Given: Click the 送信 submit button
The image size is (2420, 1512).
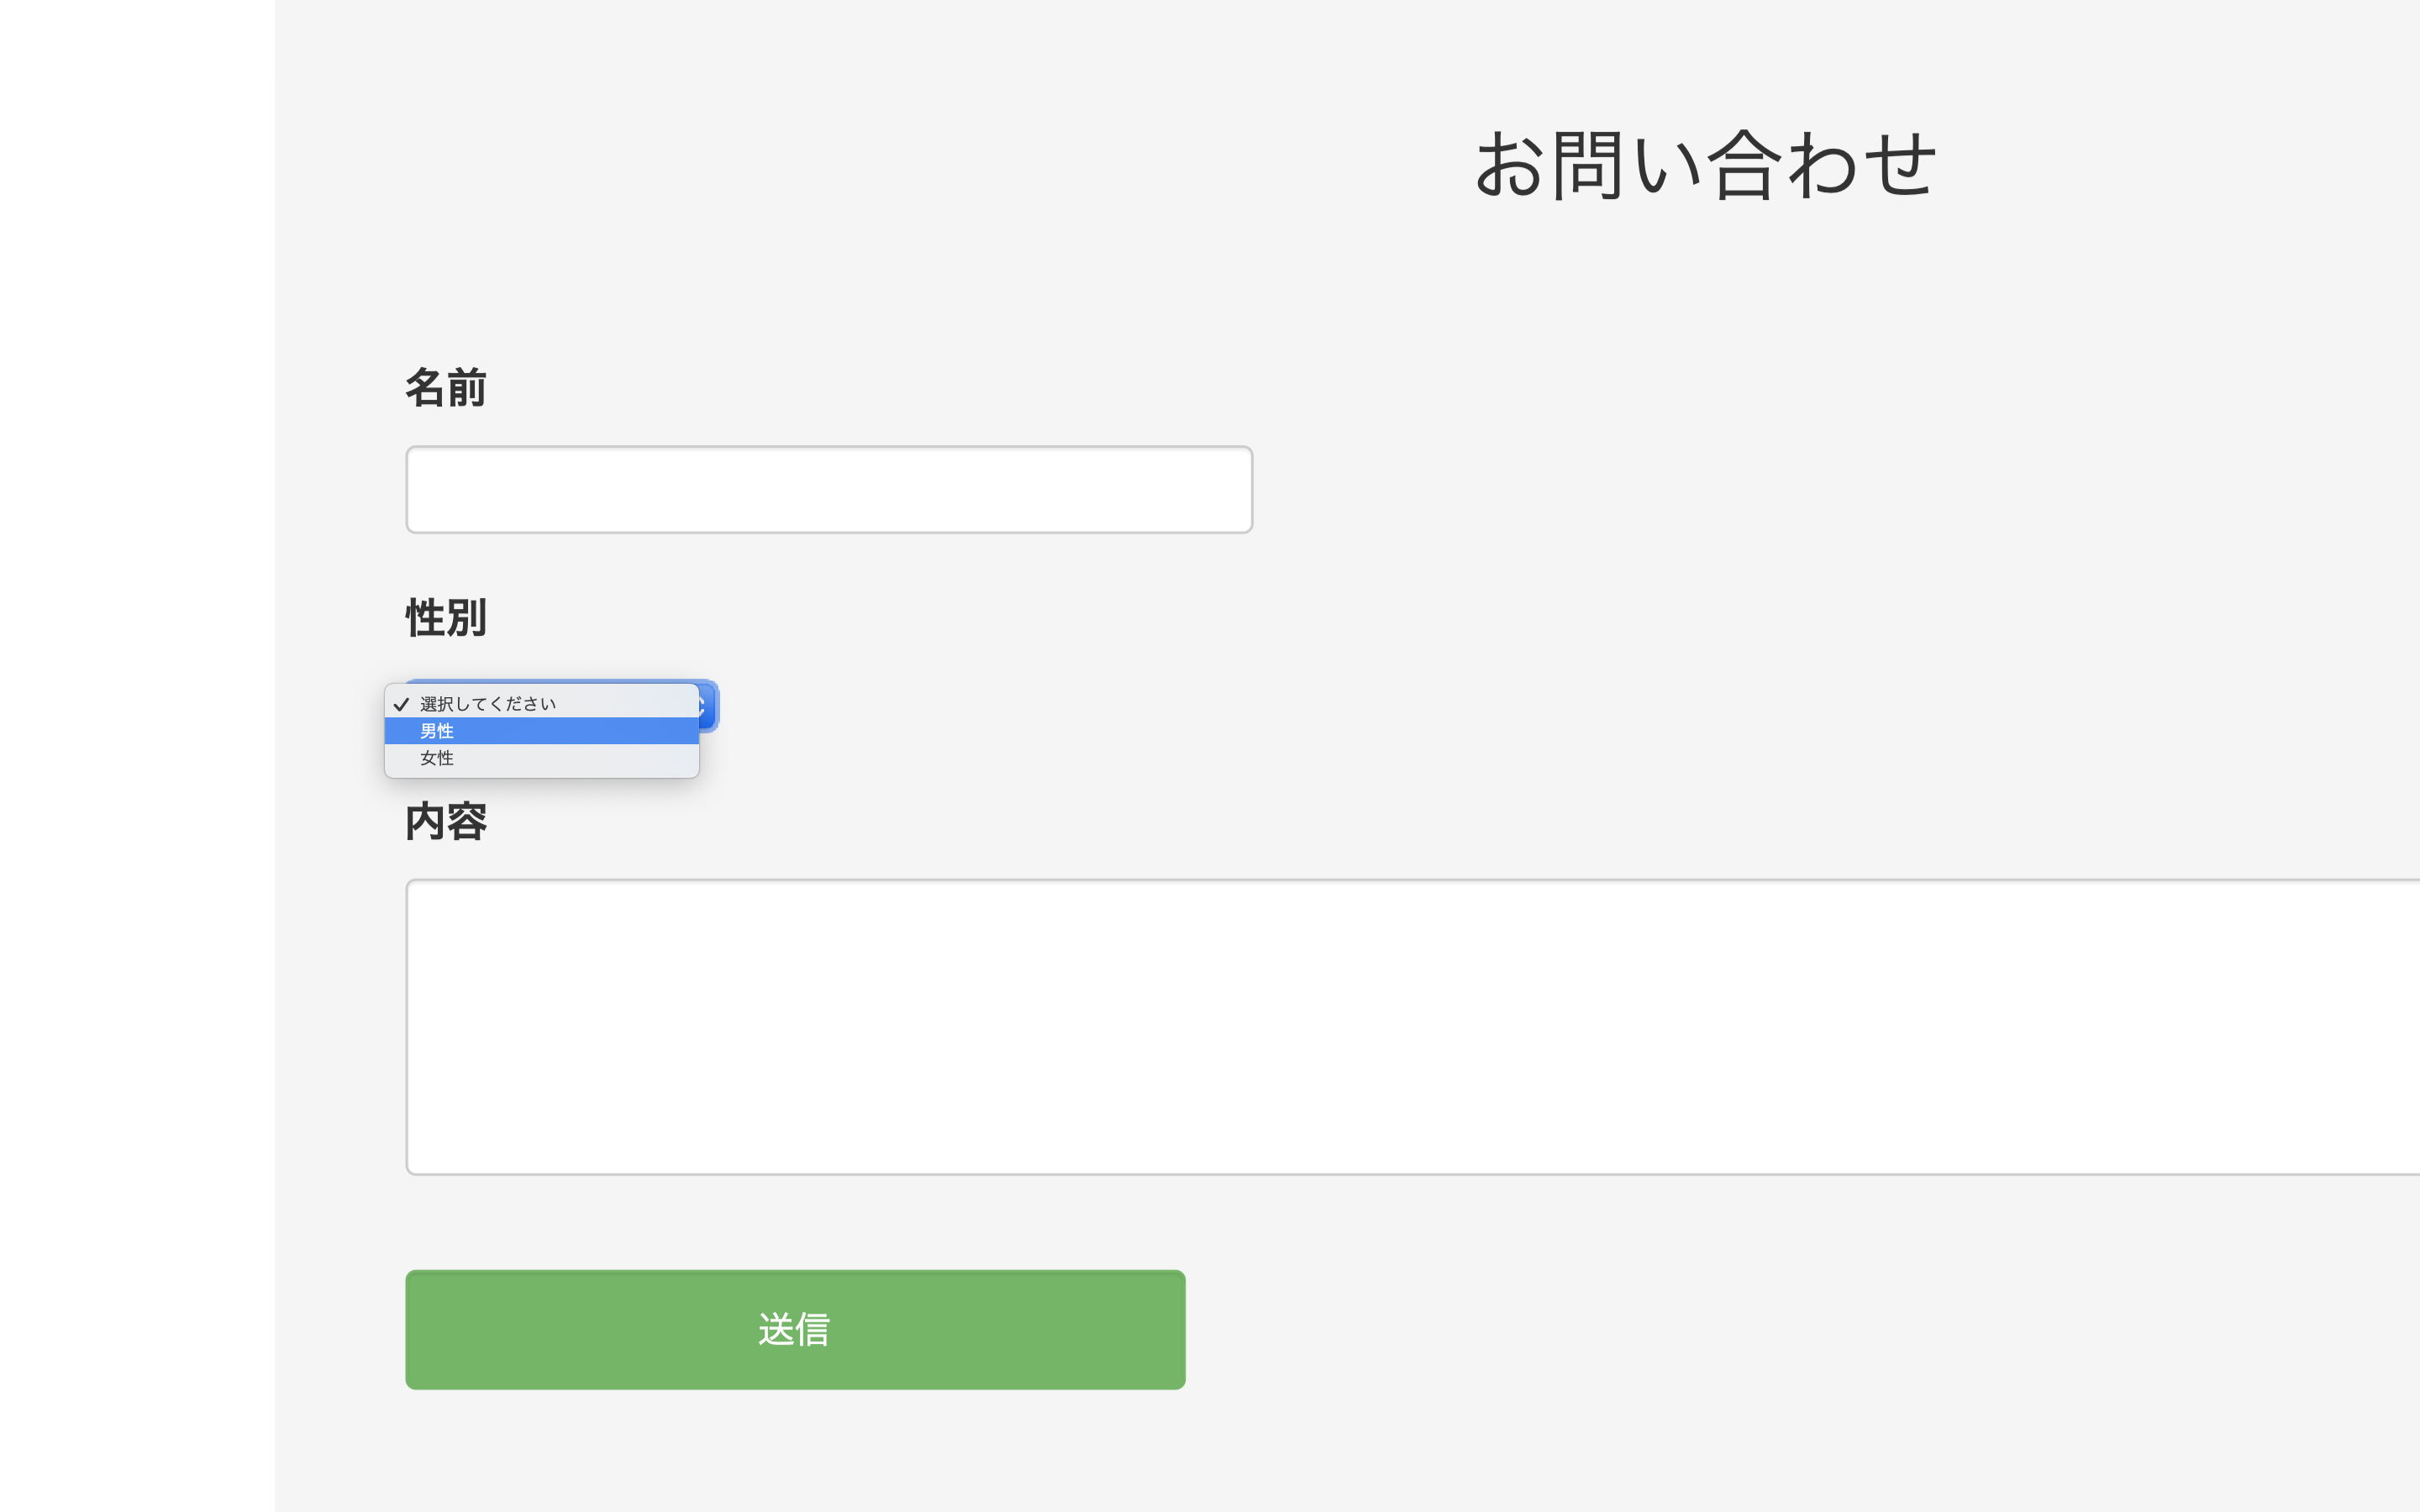Looking at the screenshot, I should tap(795, 1329).
